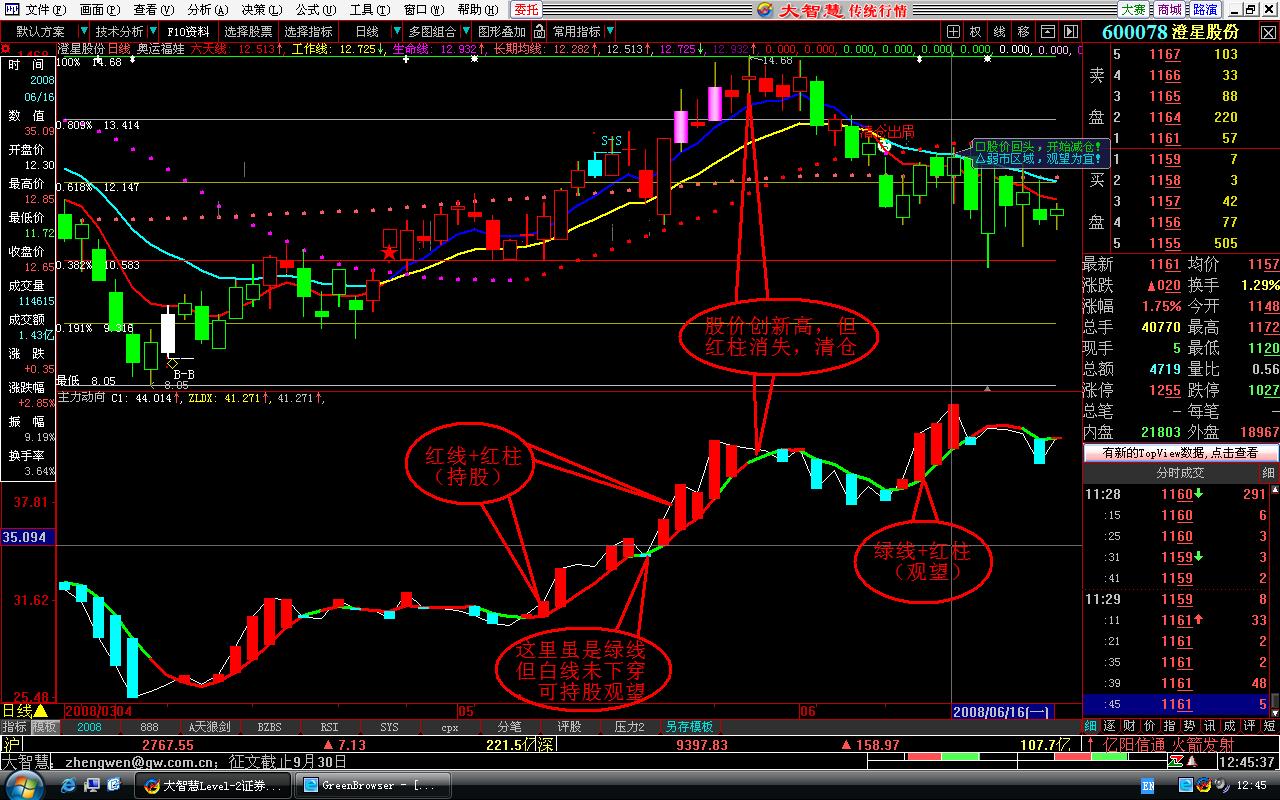The image size is (1280, 800).
Task: Open the 商城 store button
Action: click(x=1169, y=9)
